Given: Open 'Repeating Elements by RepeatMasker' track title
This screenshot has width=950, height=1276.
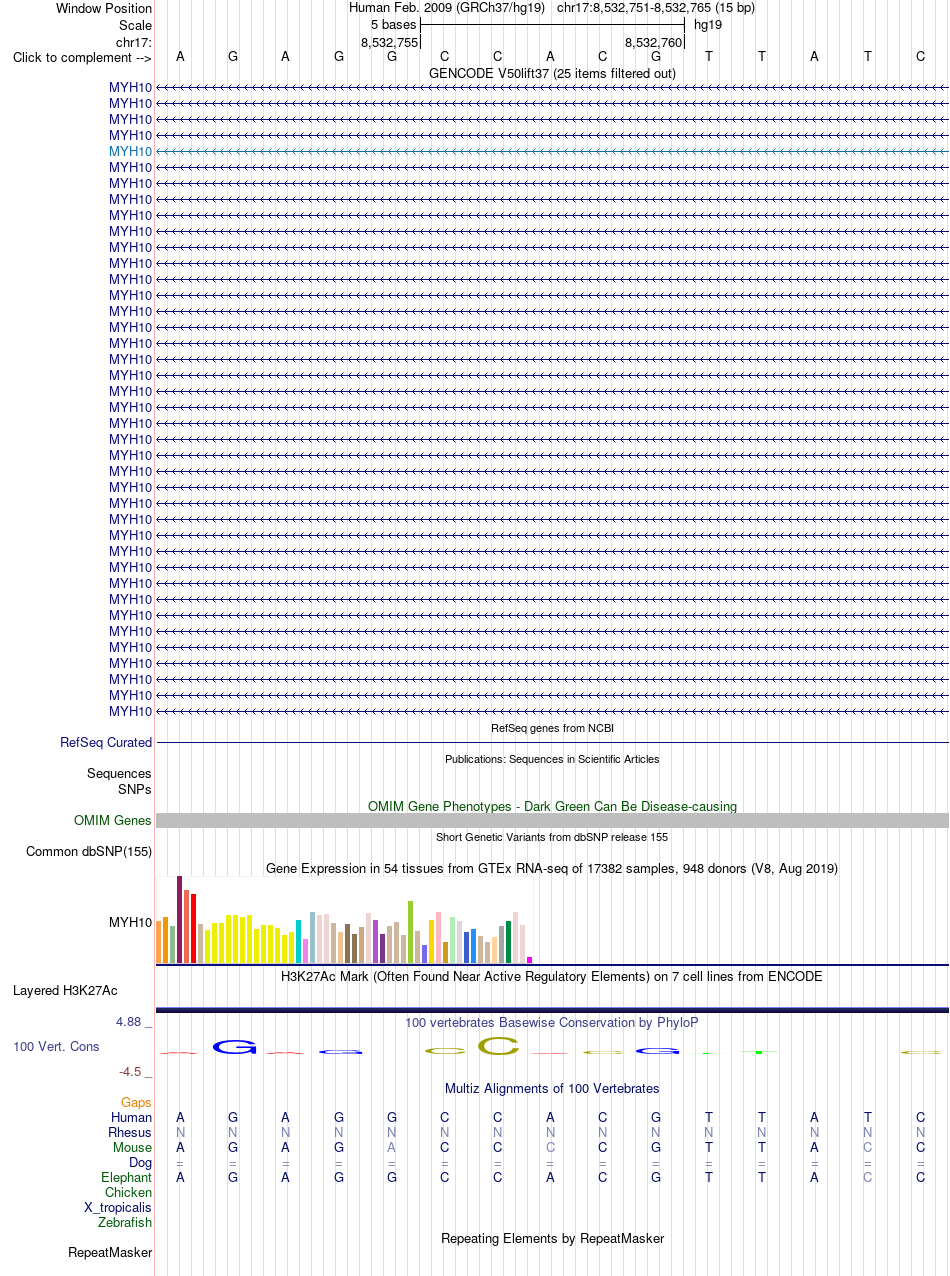Looking at the screenshot, I should tap(552, 1238).
